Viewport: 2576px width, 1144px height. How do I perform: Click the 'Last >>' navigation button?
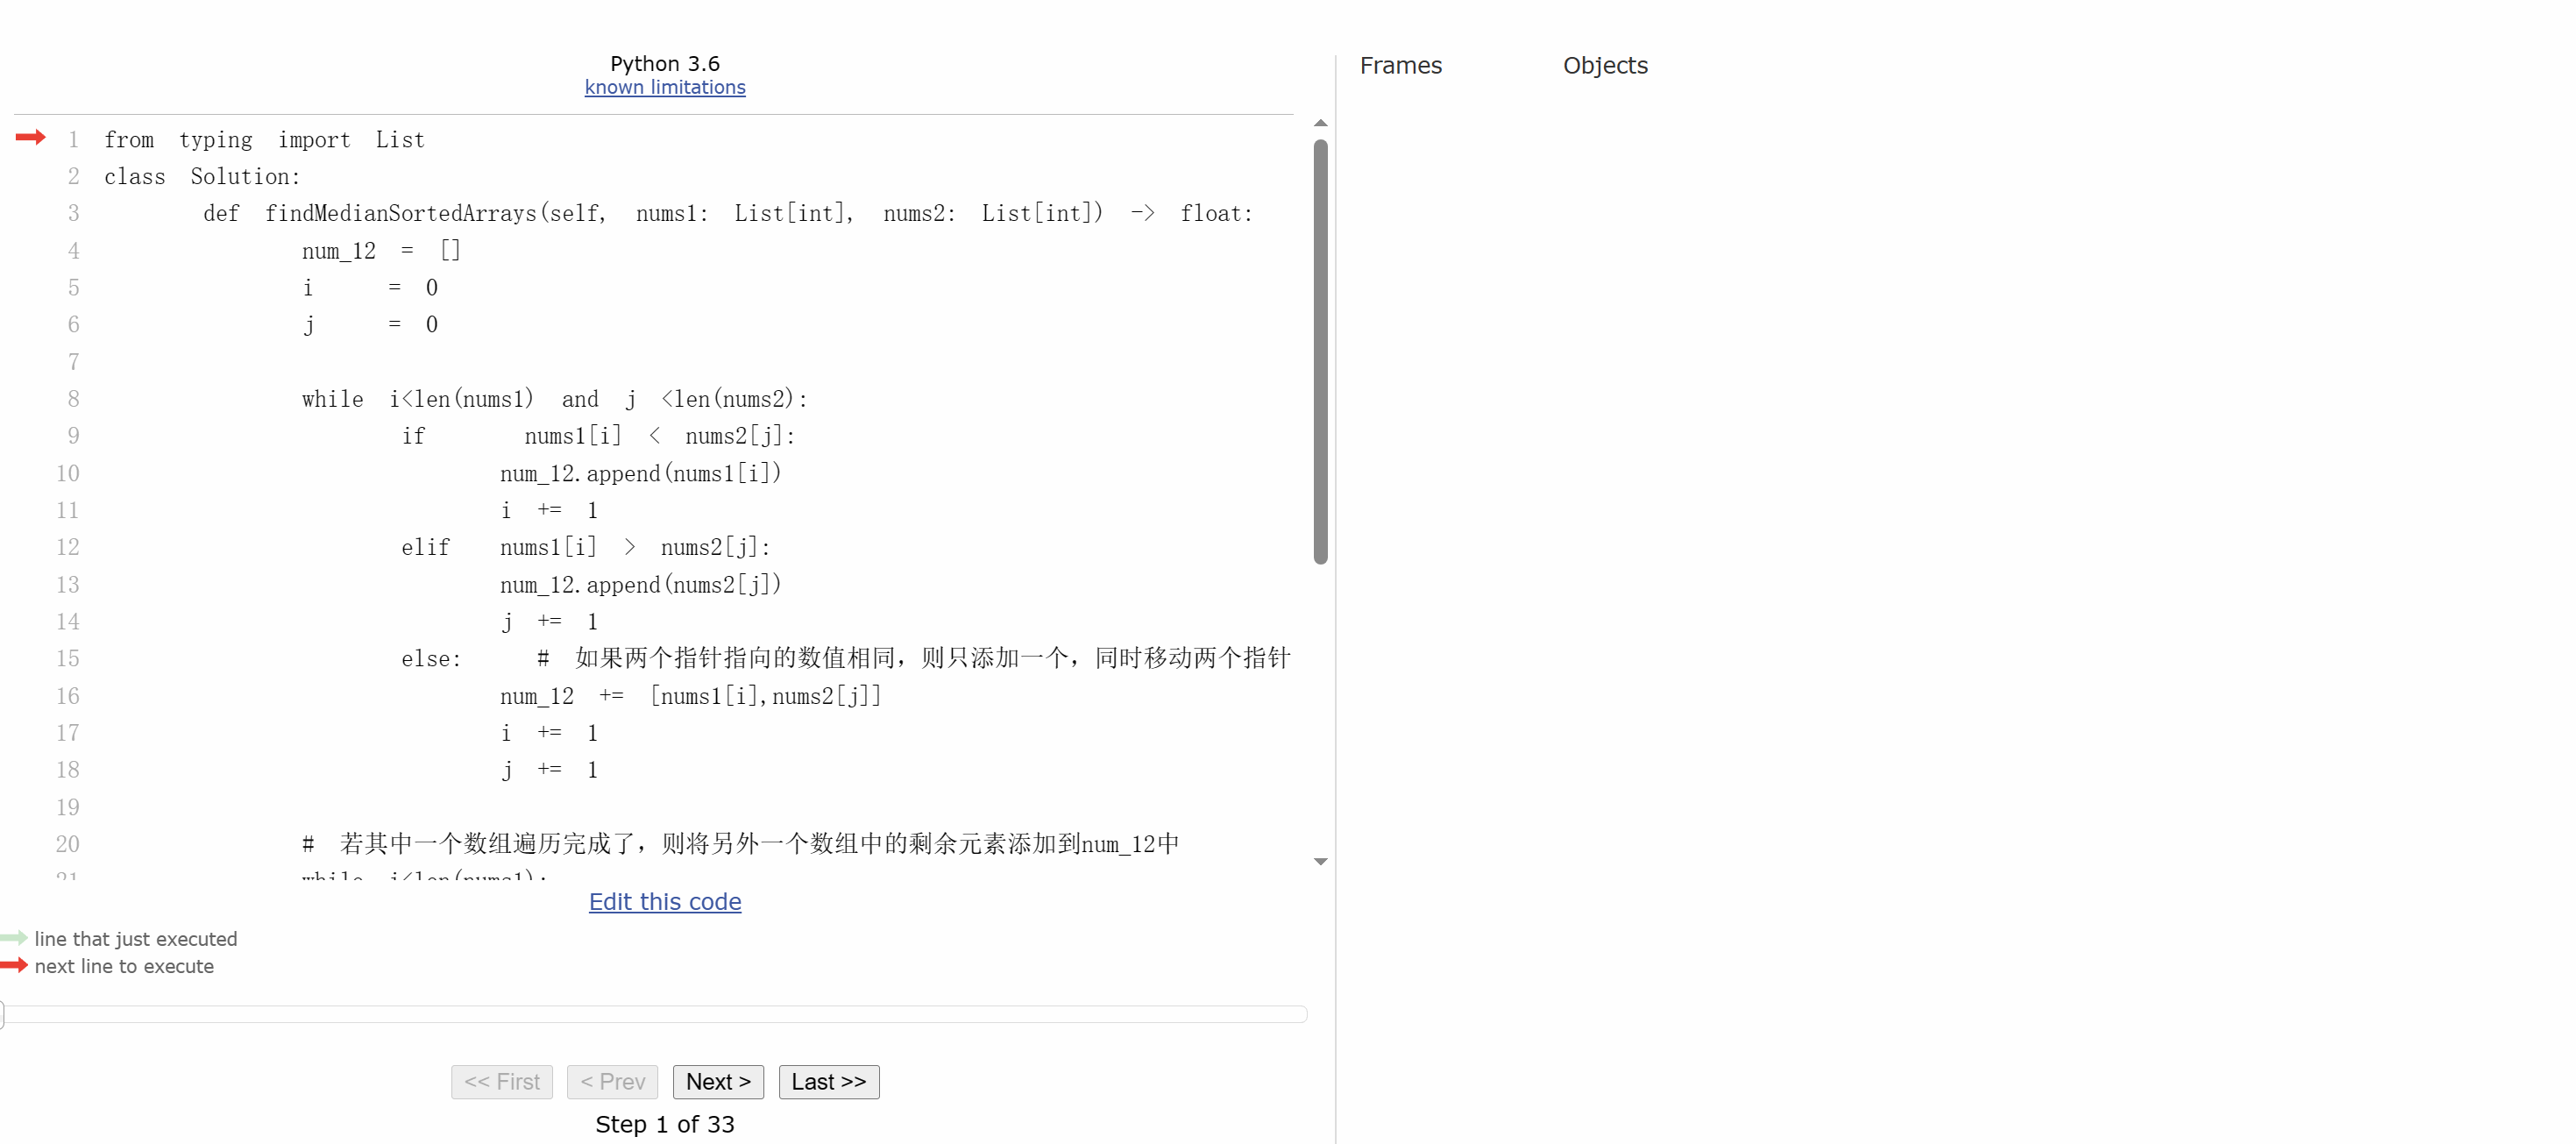(825, 1082)
